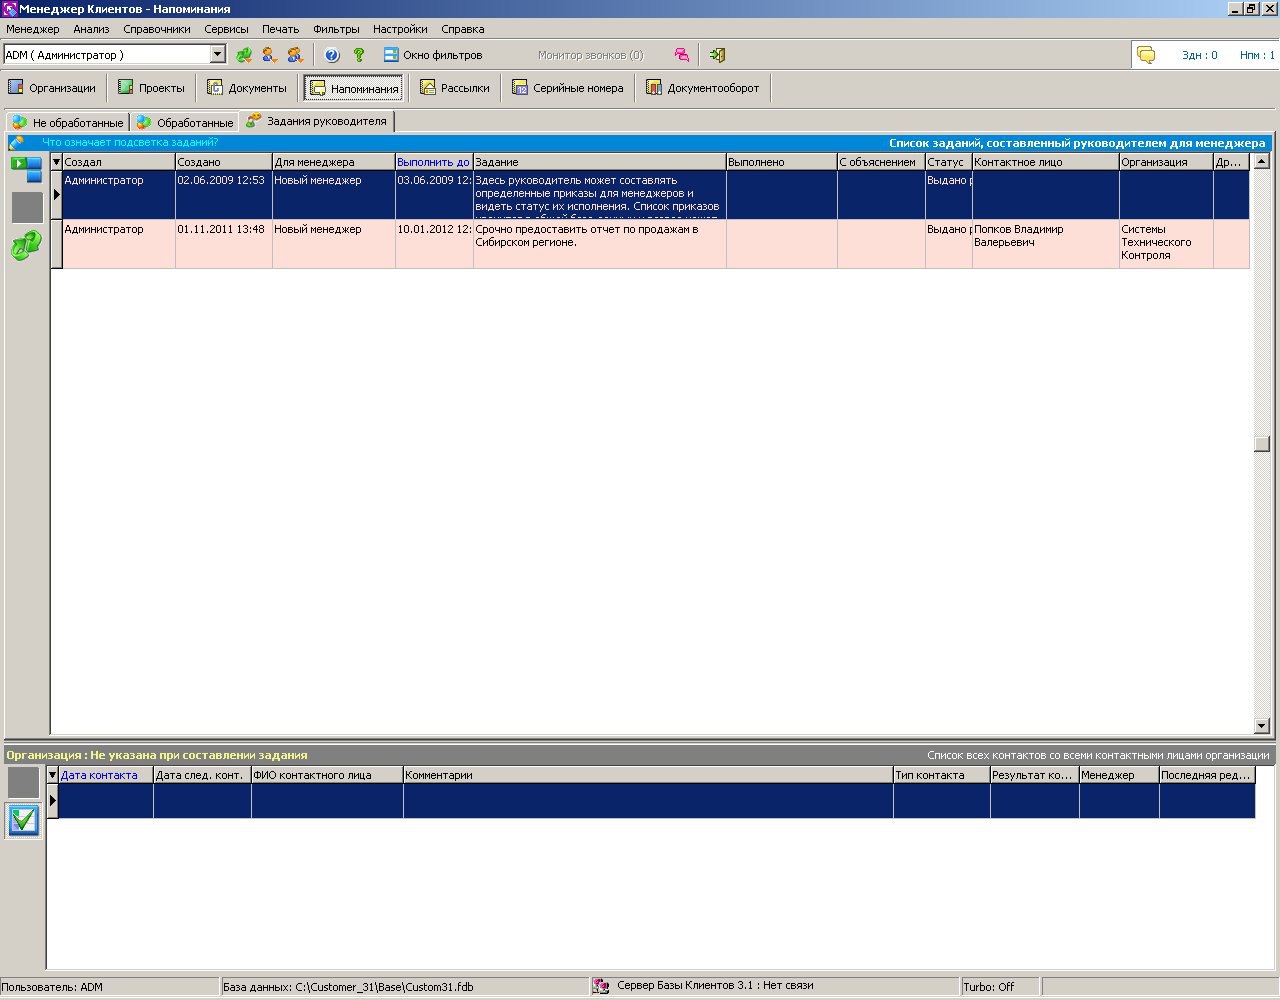Open the ADM (Администратор) user dropdown

[x=217, y=56]
